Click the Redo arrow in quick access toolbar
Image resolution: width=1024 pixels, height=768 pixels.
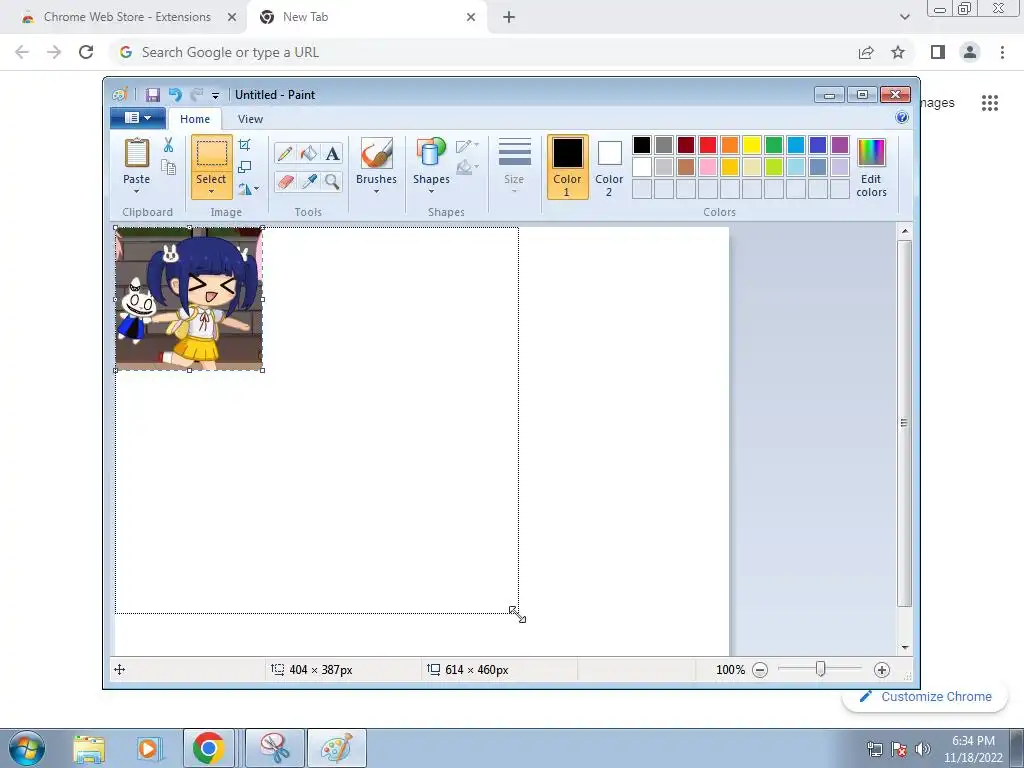coord(197,95)
